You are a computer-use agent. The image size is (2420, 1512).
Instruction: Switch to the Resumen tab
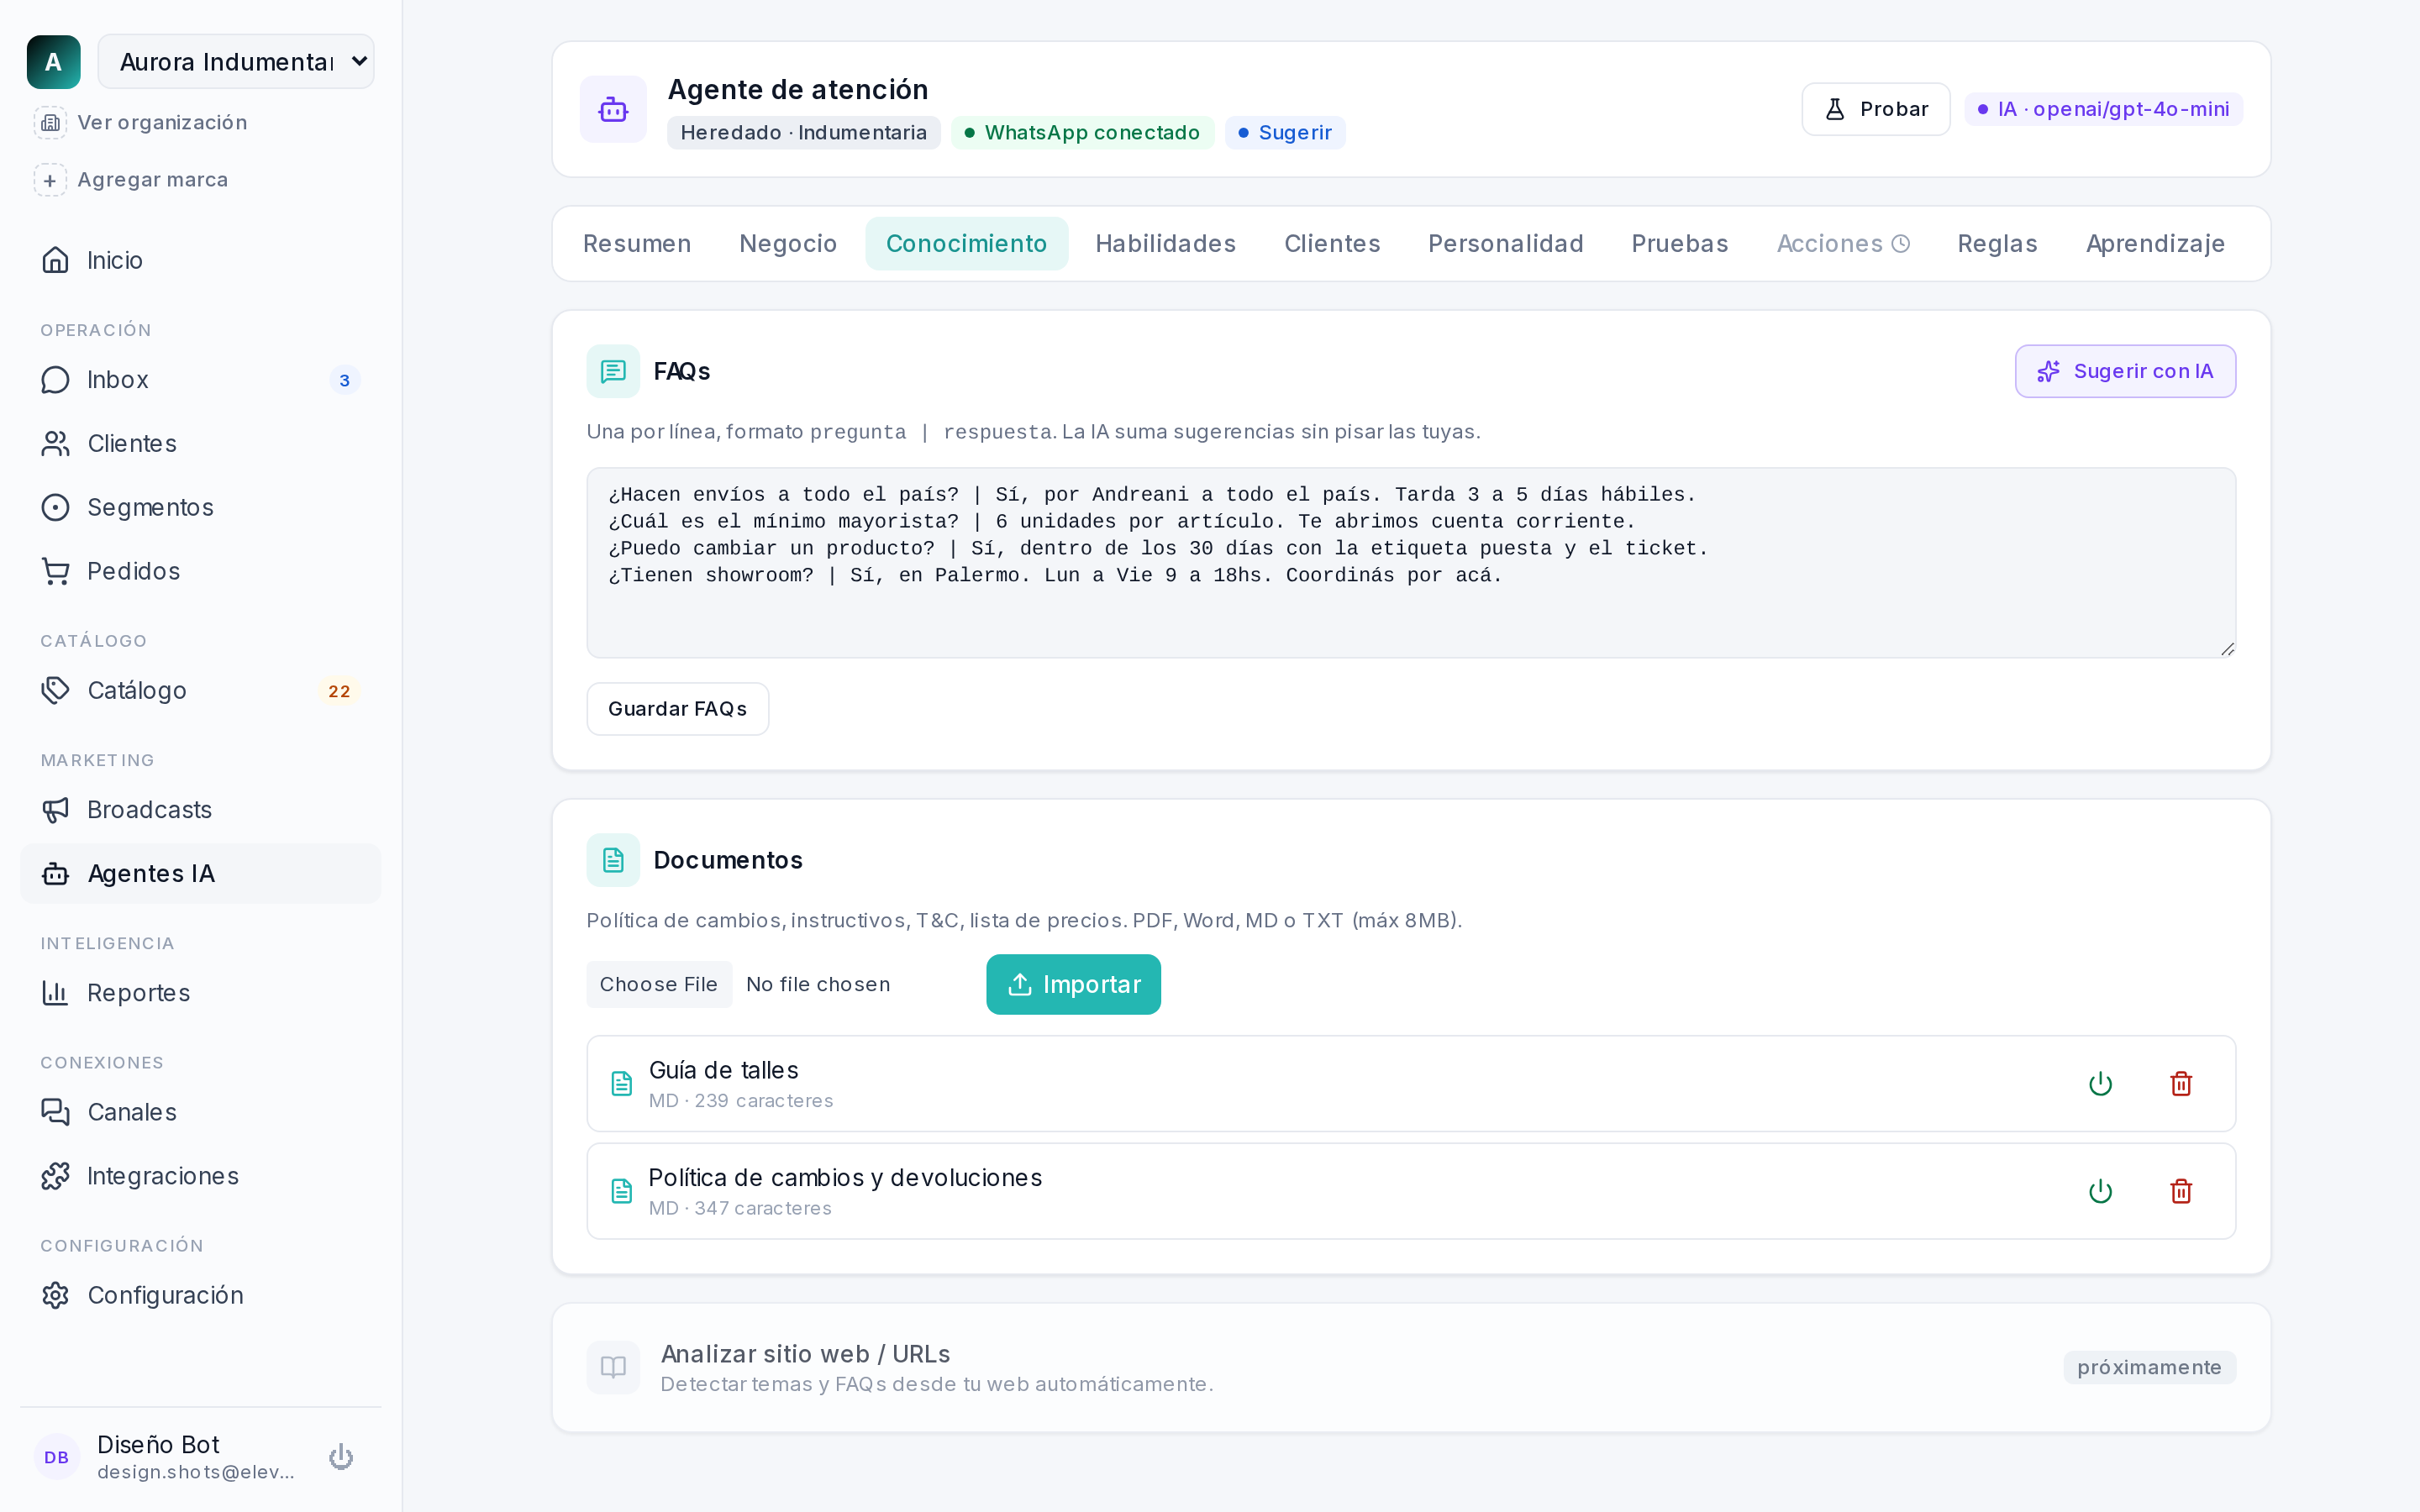coord(637,244)
